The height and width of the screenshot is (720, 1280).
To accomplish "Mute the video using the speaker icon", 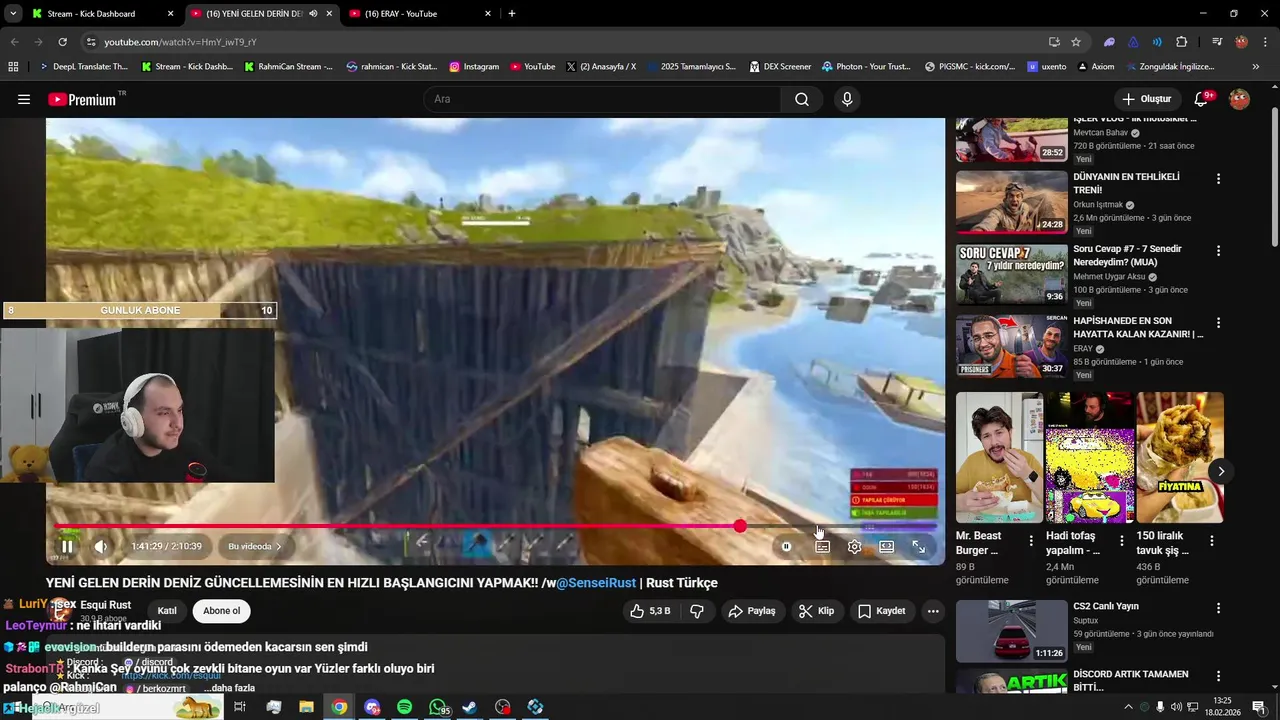I will pos(101,547).
